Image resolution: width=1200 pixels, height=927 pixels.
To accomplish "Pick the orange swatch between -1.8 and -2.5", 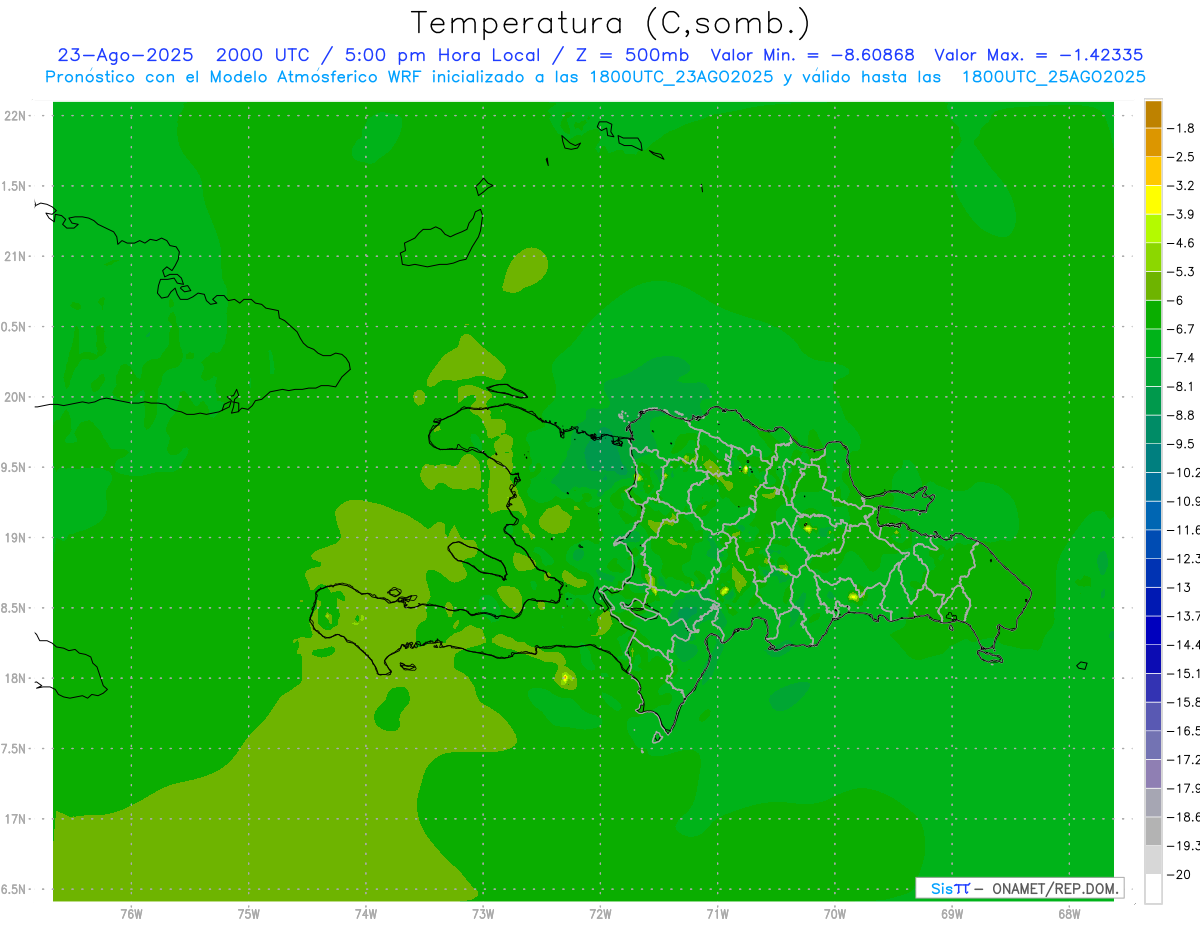I will (1153, 142).
